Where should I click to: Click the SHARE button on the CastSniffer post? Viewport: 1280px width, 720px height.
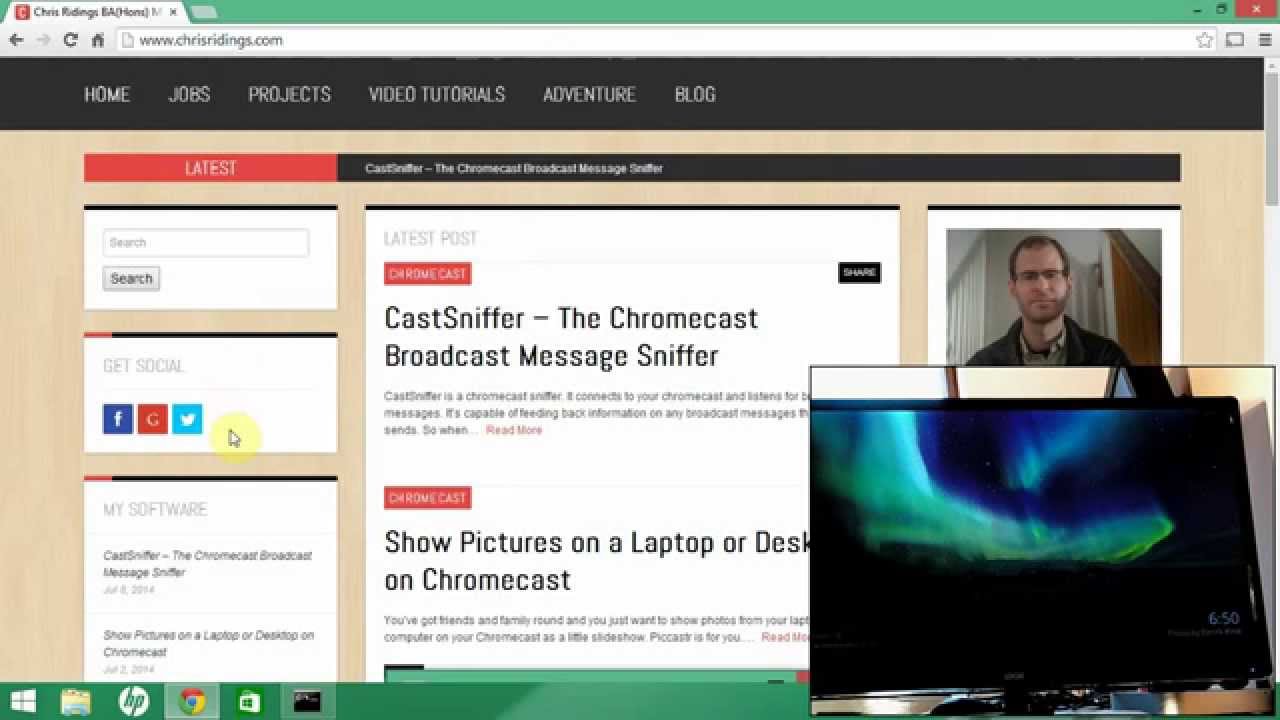(859, 272)
